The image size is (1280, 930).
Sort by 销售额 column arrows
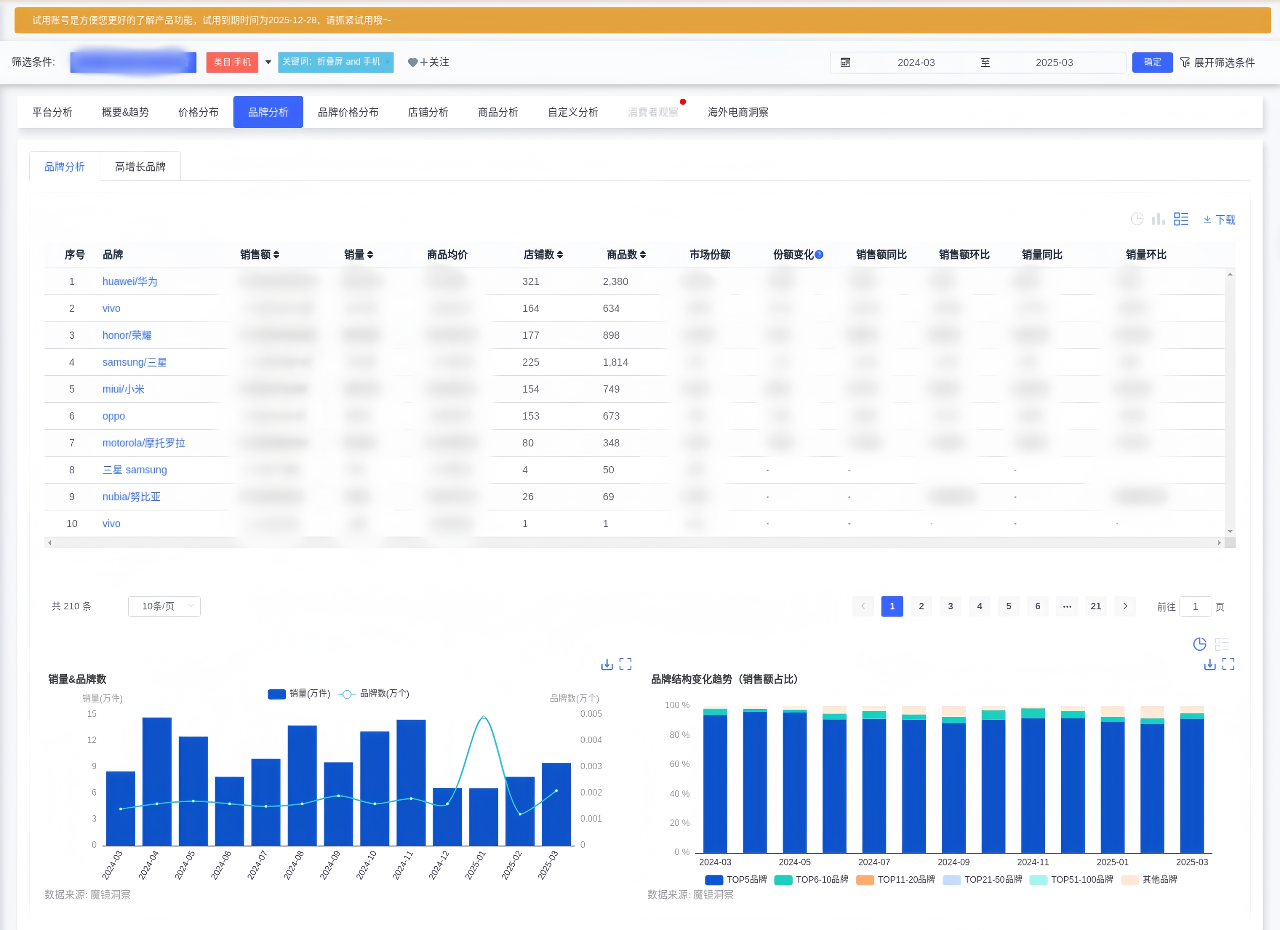point(276,255)
